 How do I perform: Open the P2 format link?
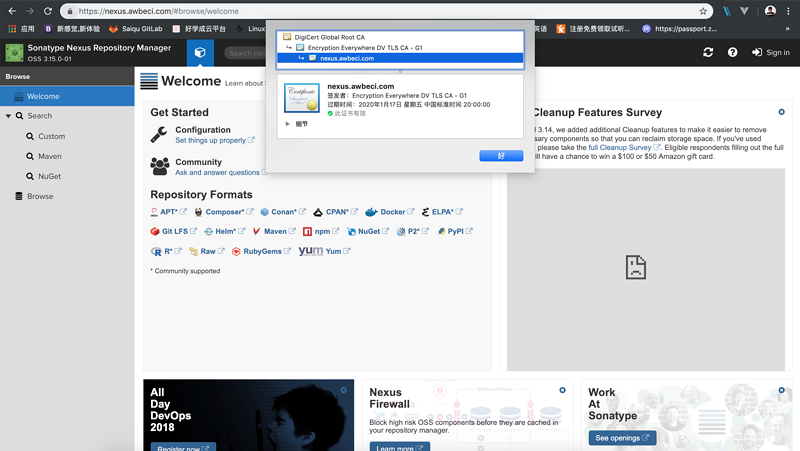coord(413,231)
